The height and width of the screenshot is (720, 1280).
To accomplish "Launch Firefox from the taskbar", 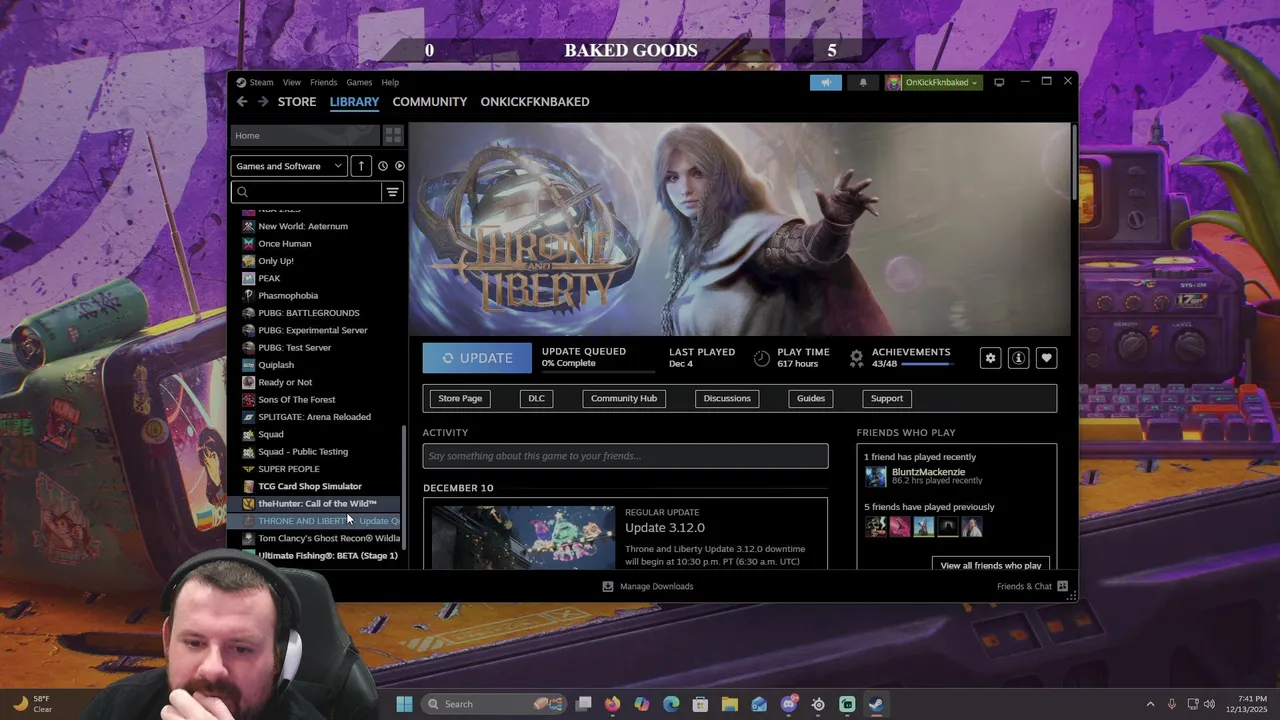I will (612, 704).
